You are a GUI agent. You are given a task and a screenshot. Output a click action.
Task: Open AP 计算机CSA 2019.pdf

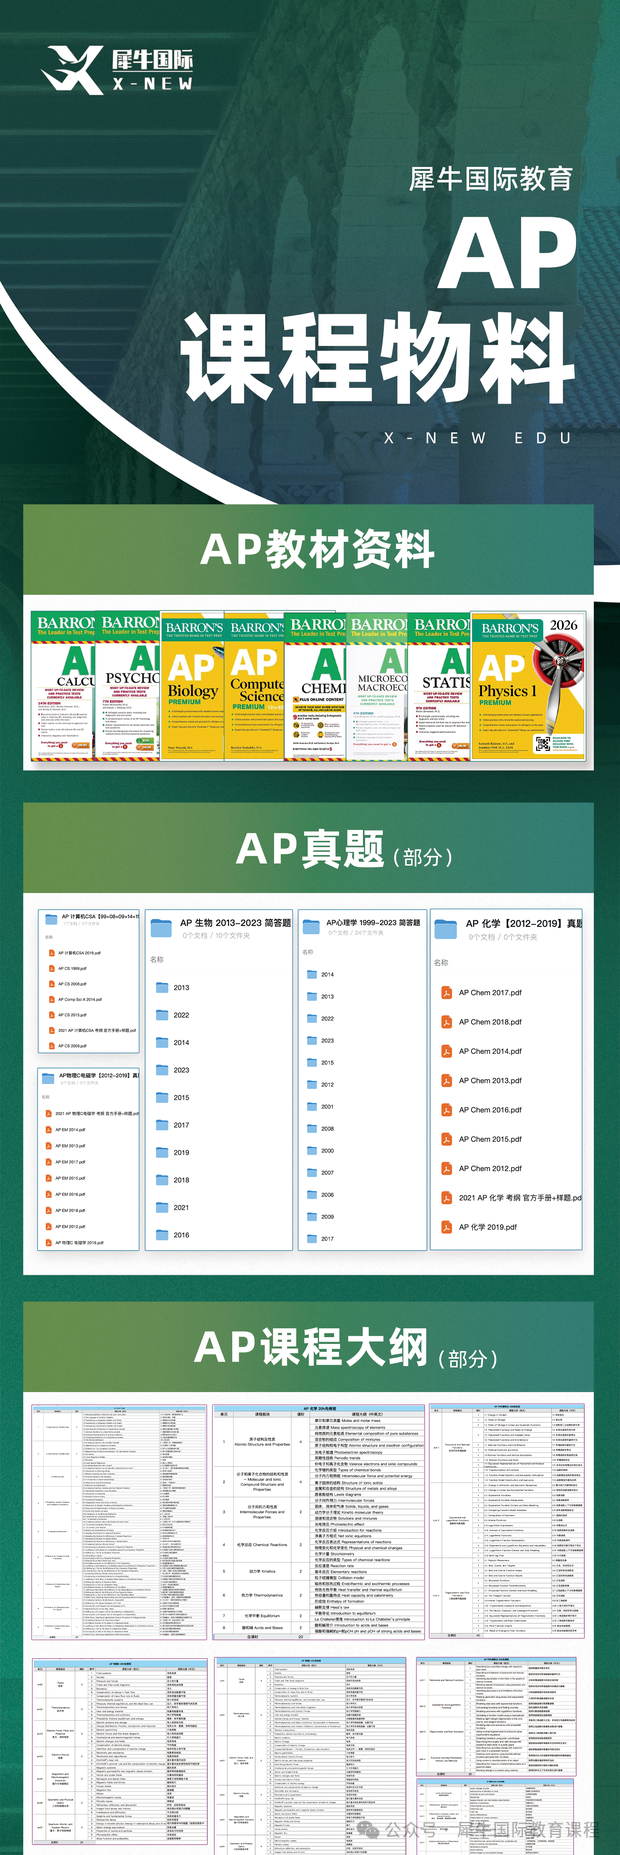[x=75, y=953]
